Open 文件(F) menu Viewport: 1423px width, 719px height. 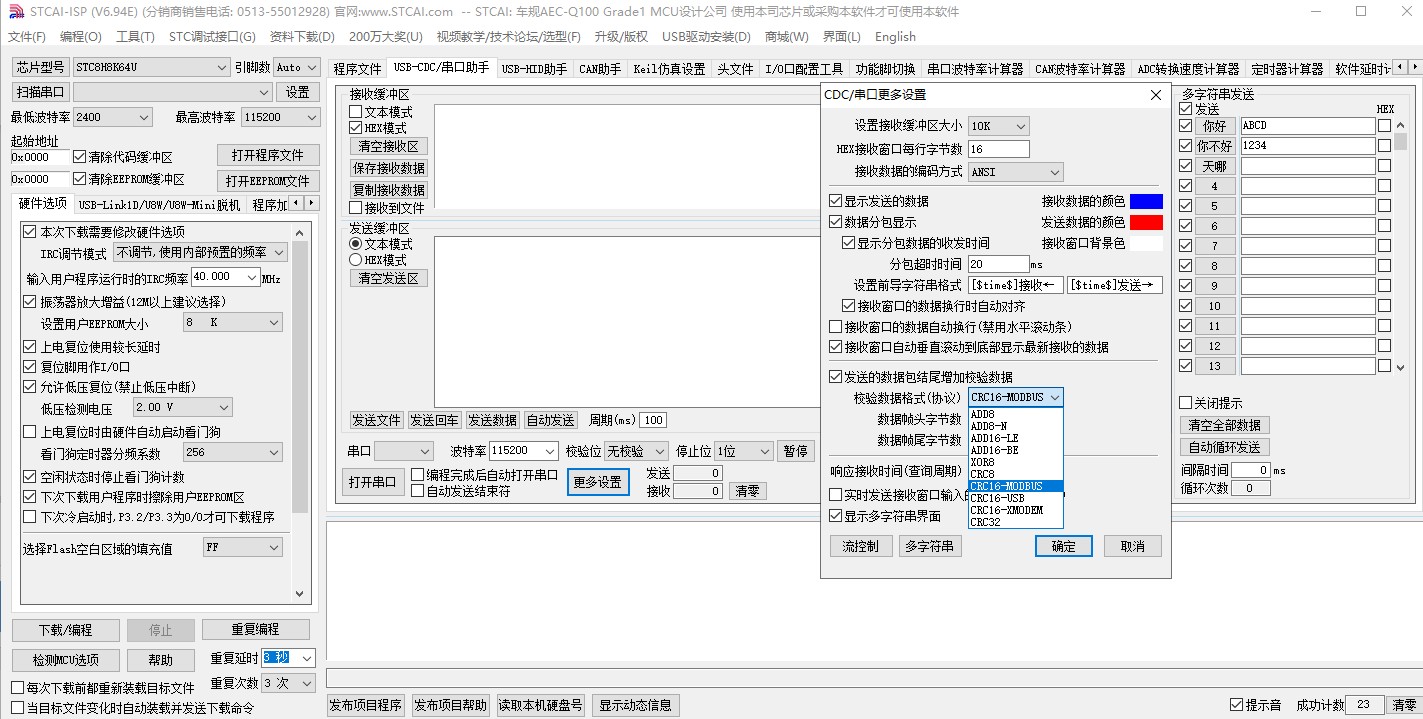(x=27, y=37)
